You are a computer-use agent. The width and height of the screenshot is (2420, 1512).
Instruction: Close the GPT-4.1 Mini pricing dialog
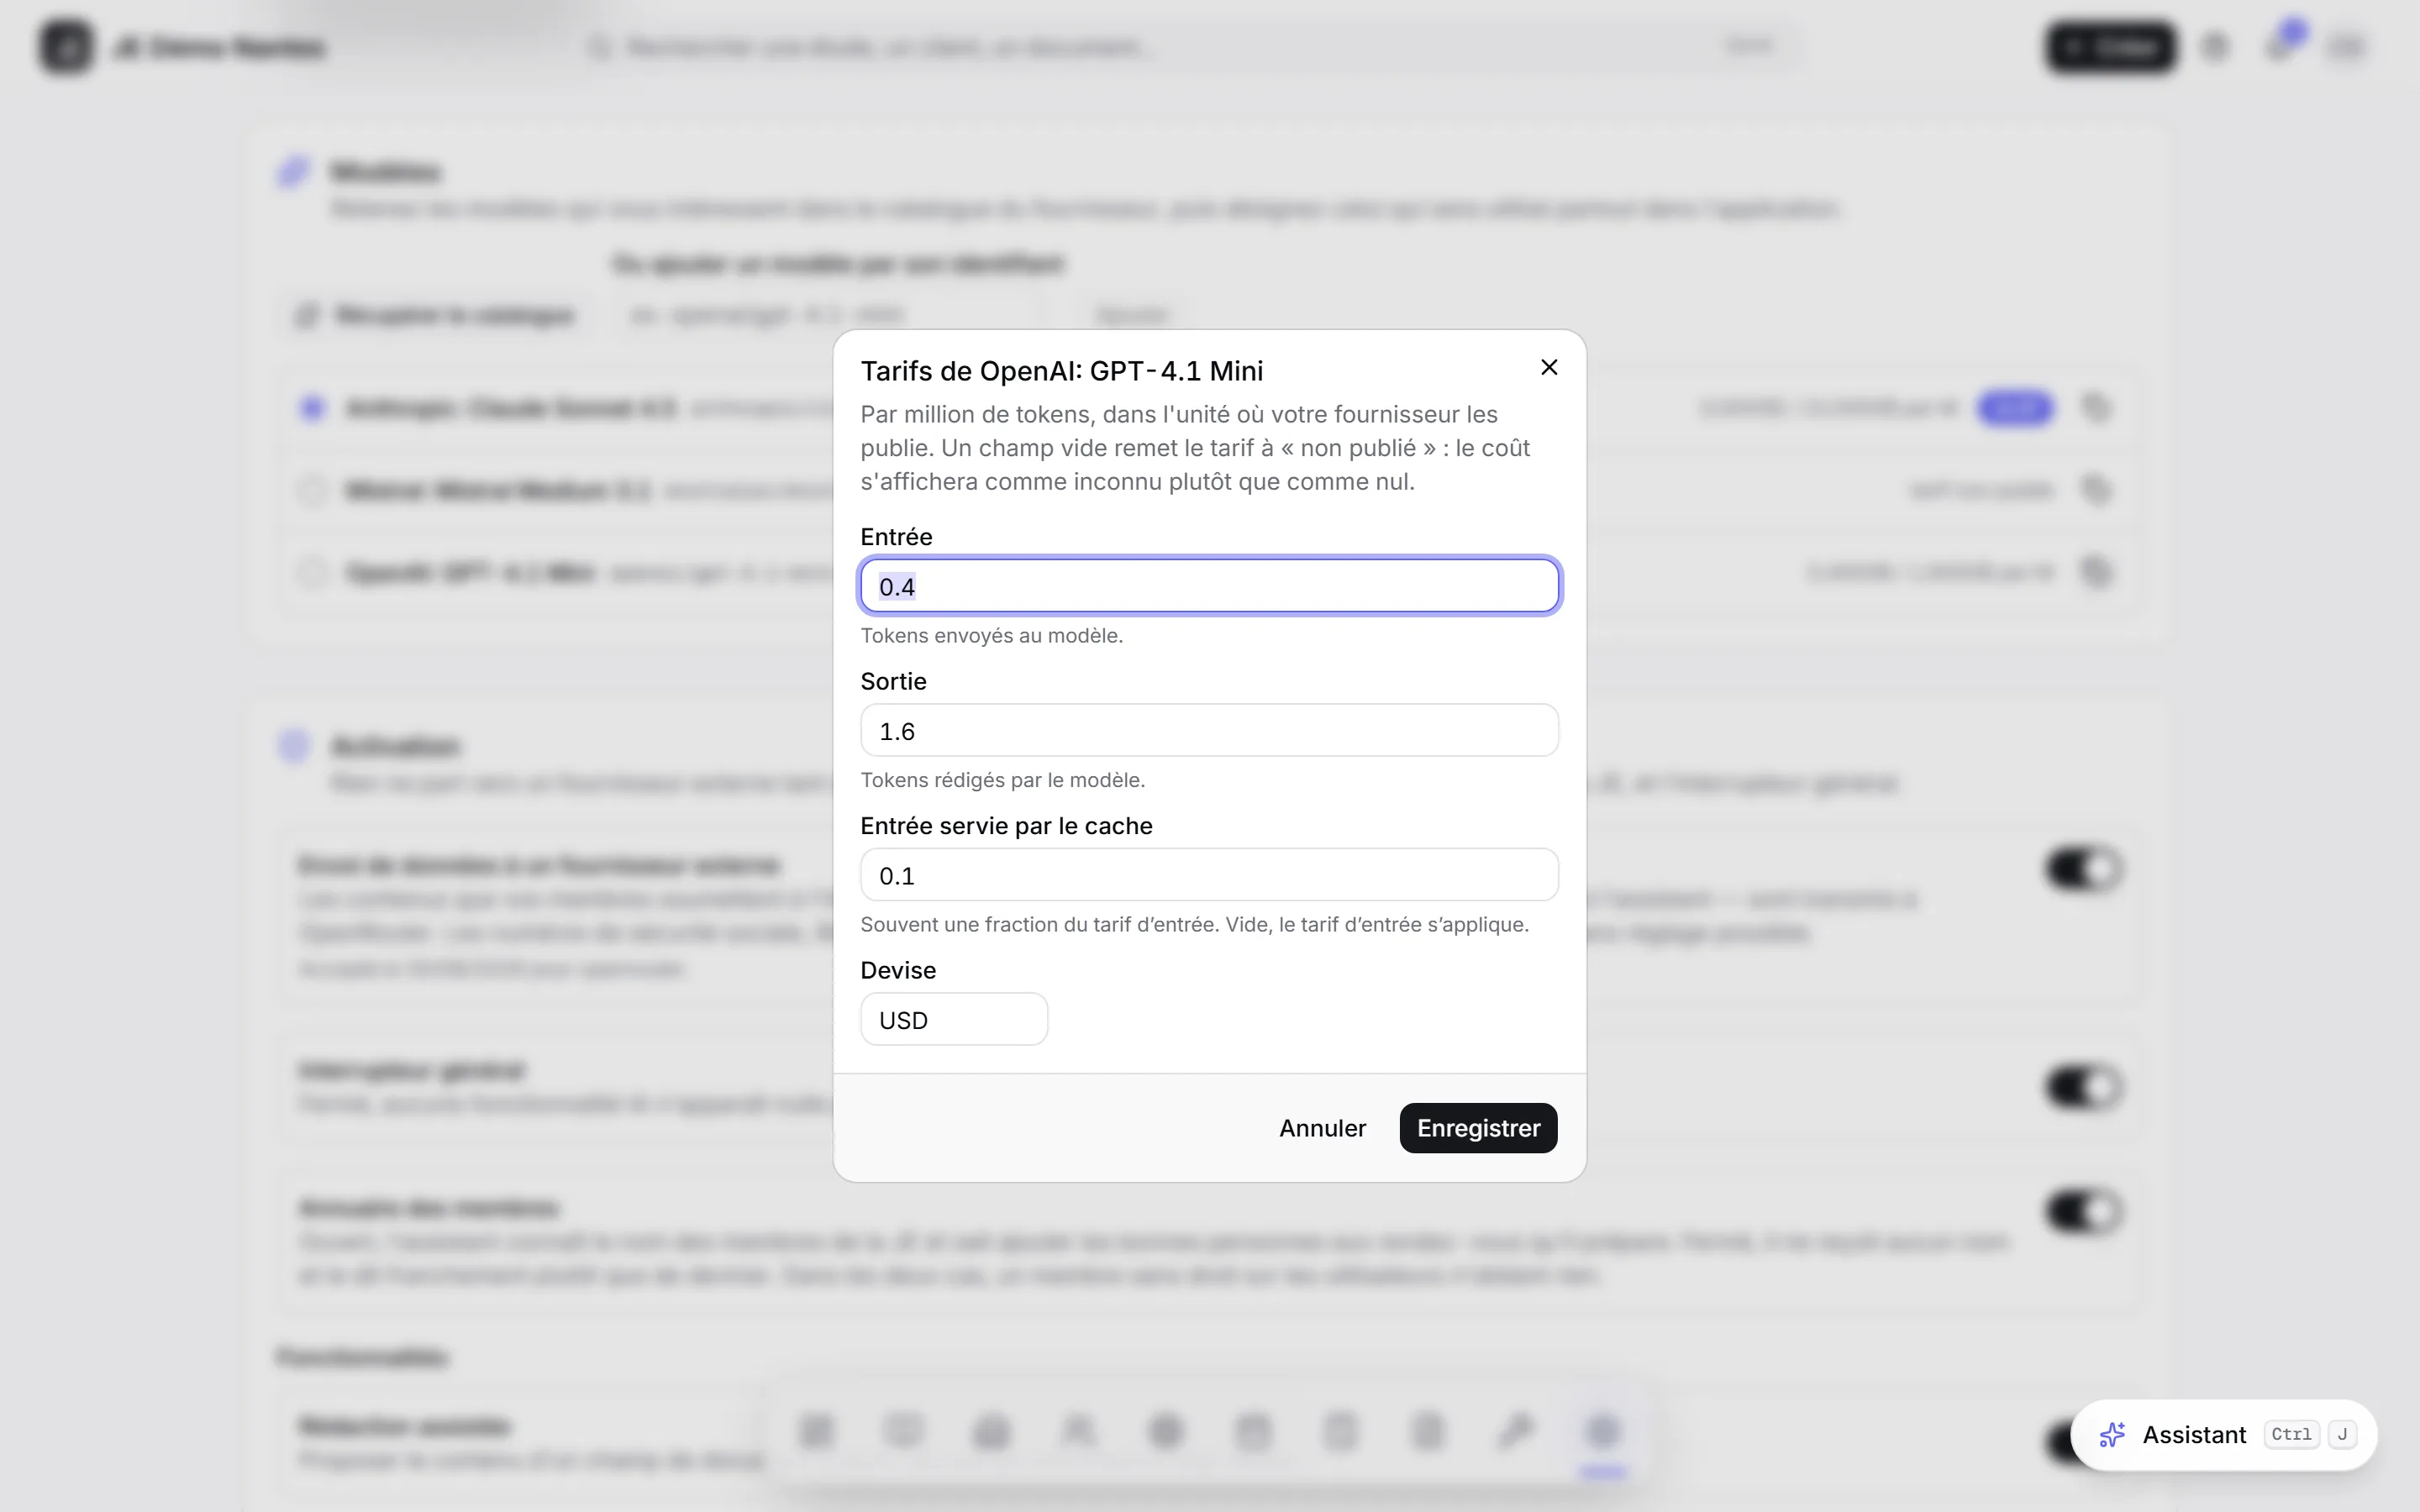tap(1549, 368)
